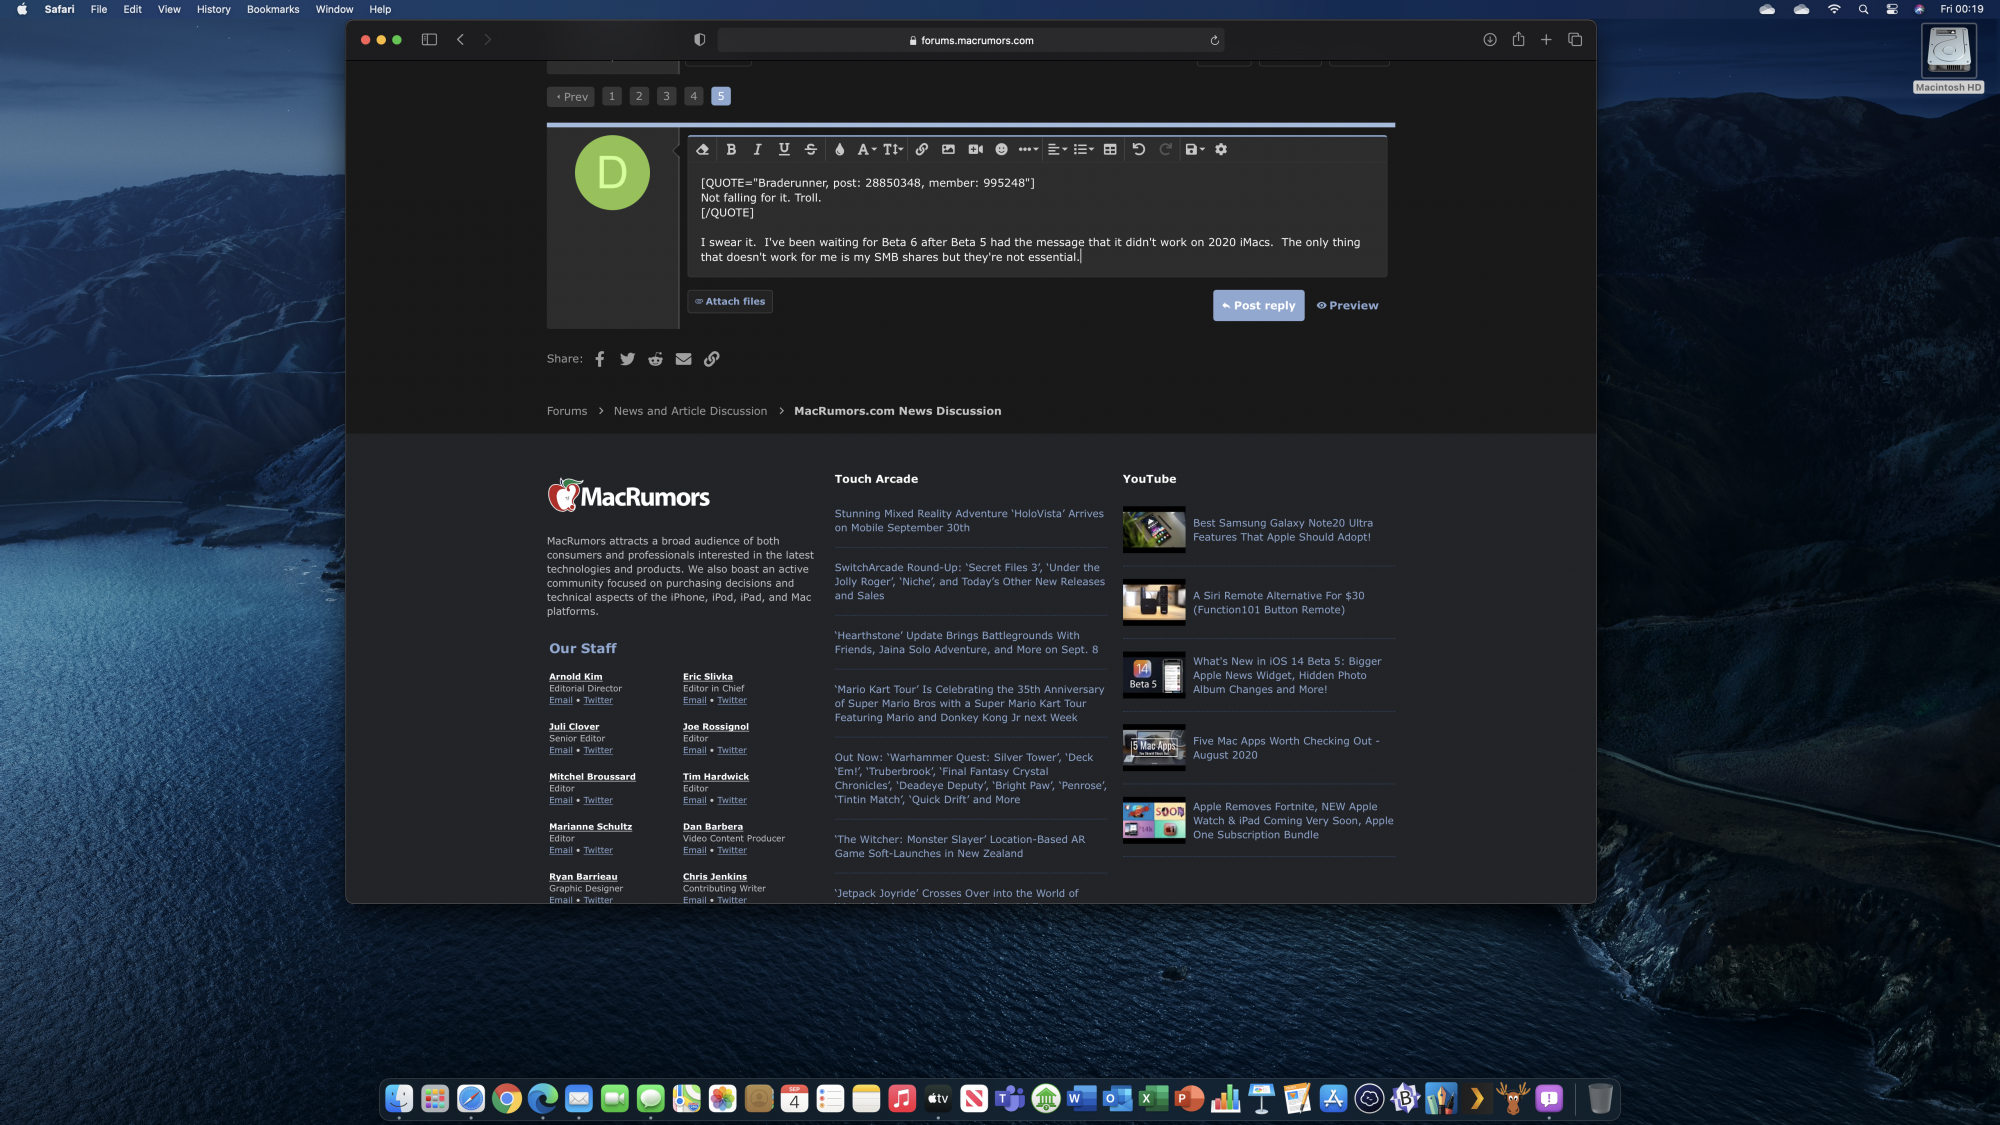This screenshot has height=1125, width=2000.
Task: Expand the more options ellipsis dropdown
Action: (1028, 150)
